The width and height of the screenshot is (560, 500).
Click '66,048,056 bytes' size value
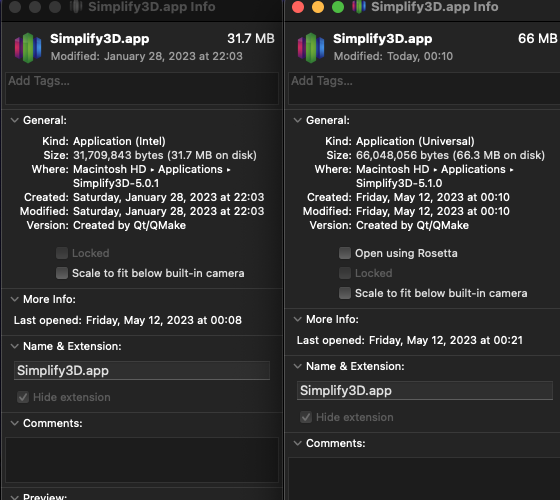402,155
